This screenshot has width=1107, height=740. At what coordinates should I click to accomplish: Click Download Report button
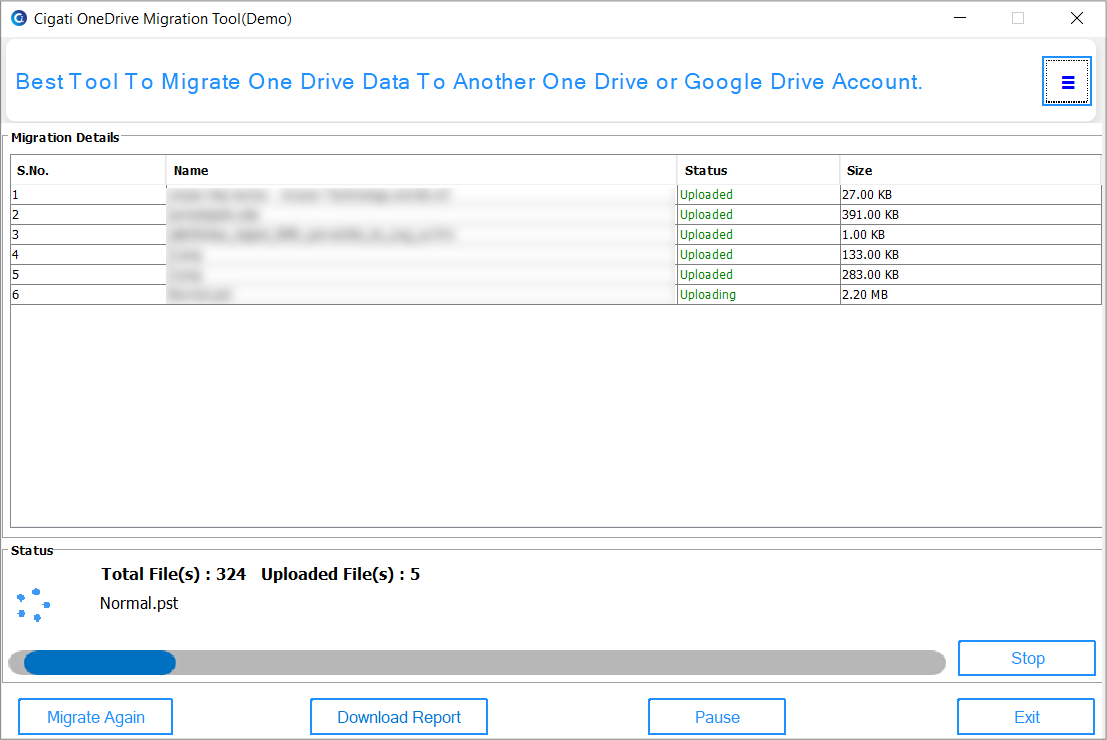[399, 717]
